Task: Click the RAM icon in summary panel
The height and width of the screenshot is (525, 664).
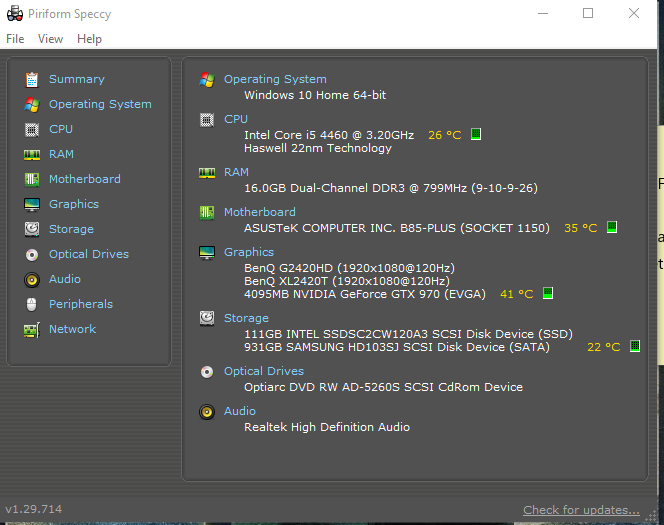Action: (x=207, y=173)
